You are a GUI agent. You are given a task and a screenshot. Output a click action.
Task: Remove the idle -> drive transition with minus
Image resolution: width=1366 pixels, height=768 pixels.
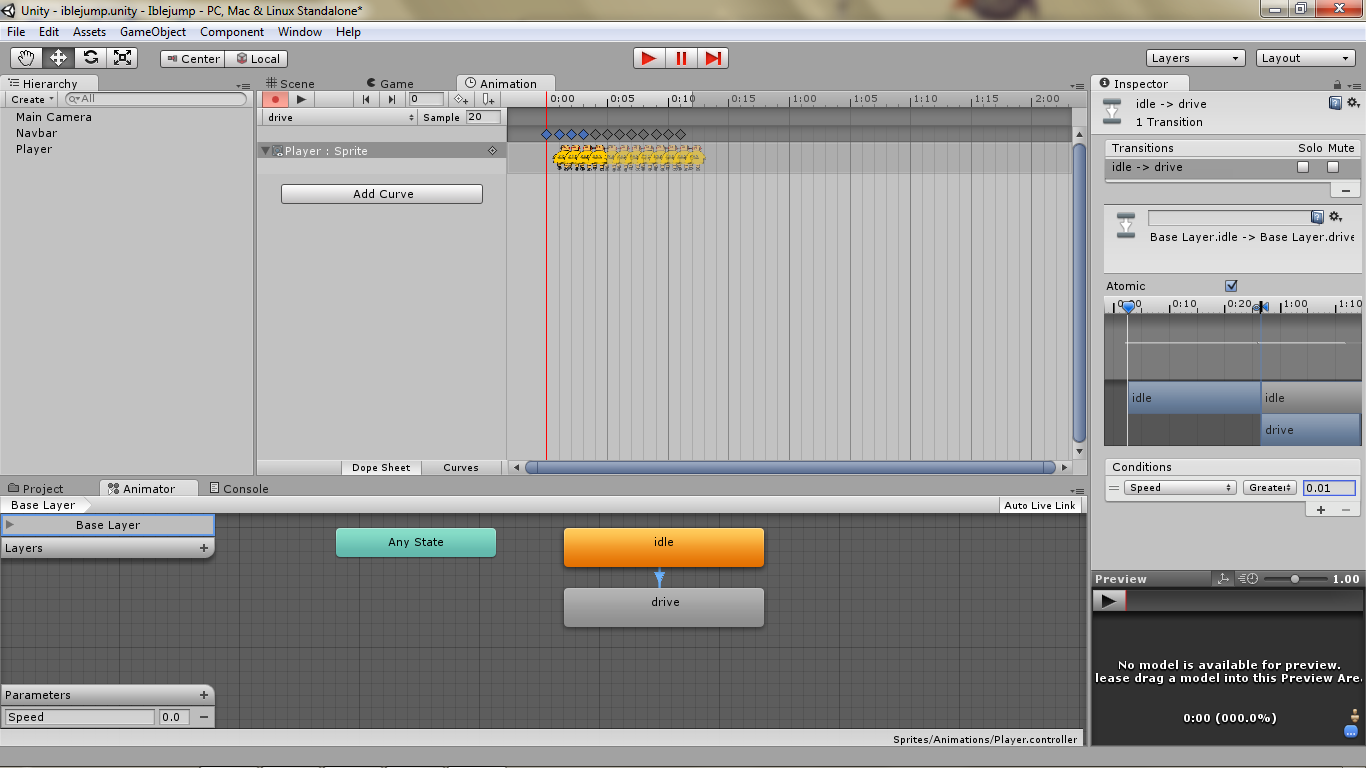[x=1346, y=190]
